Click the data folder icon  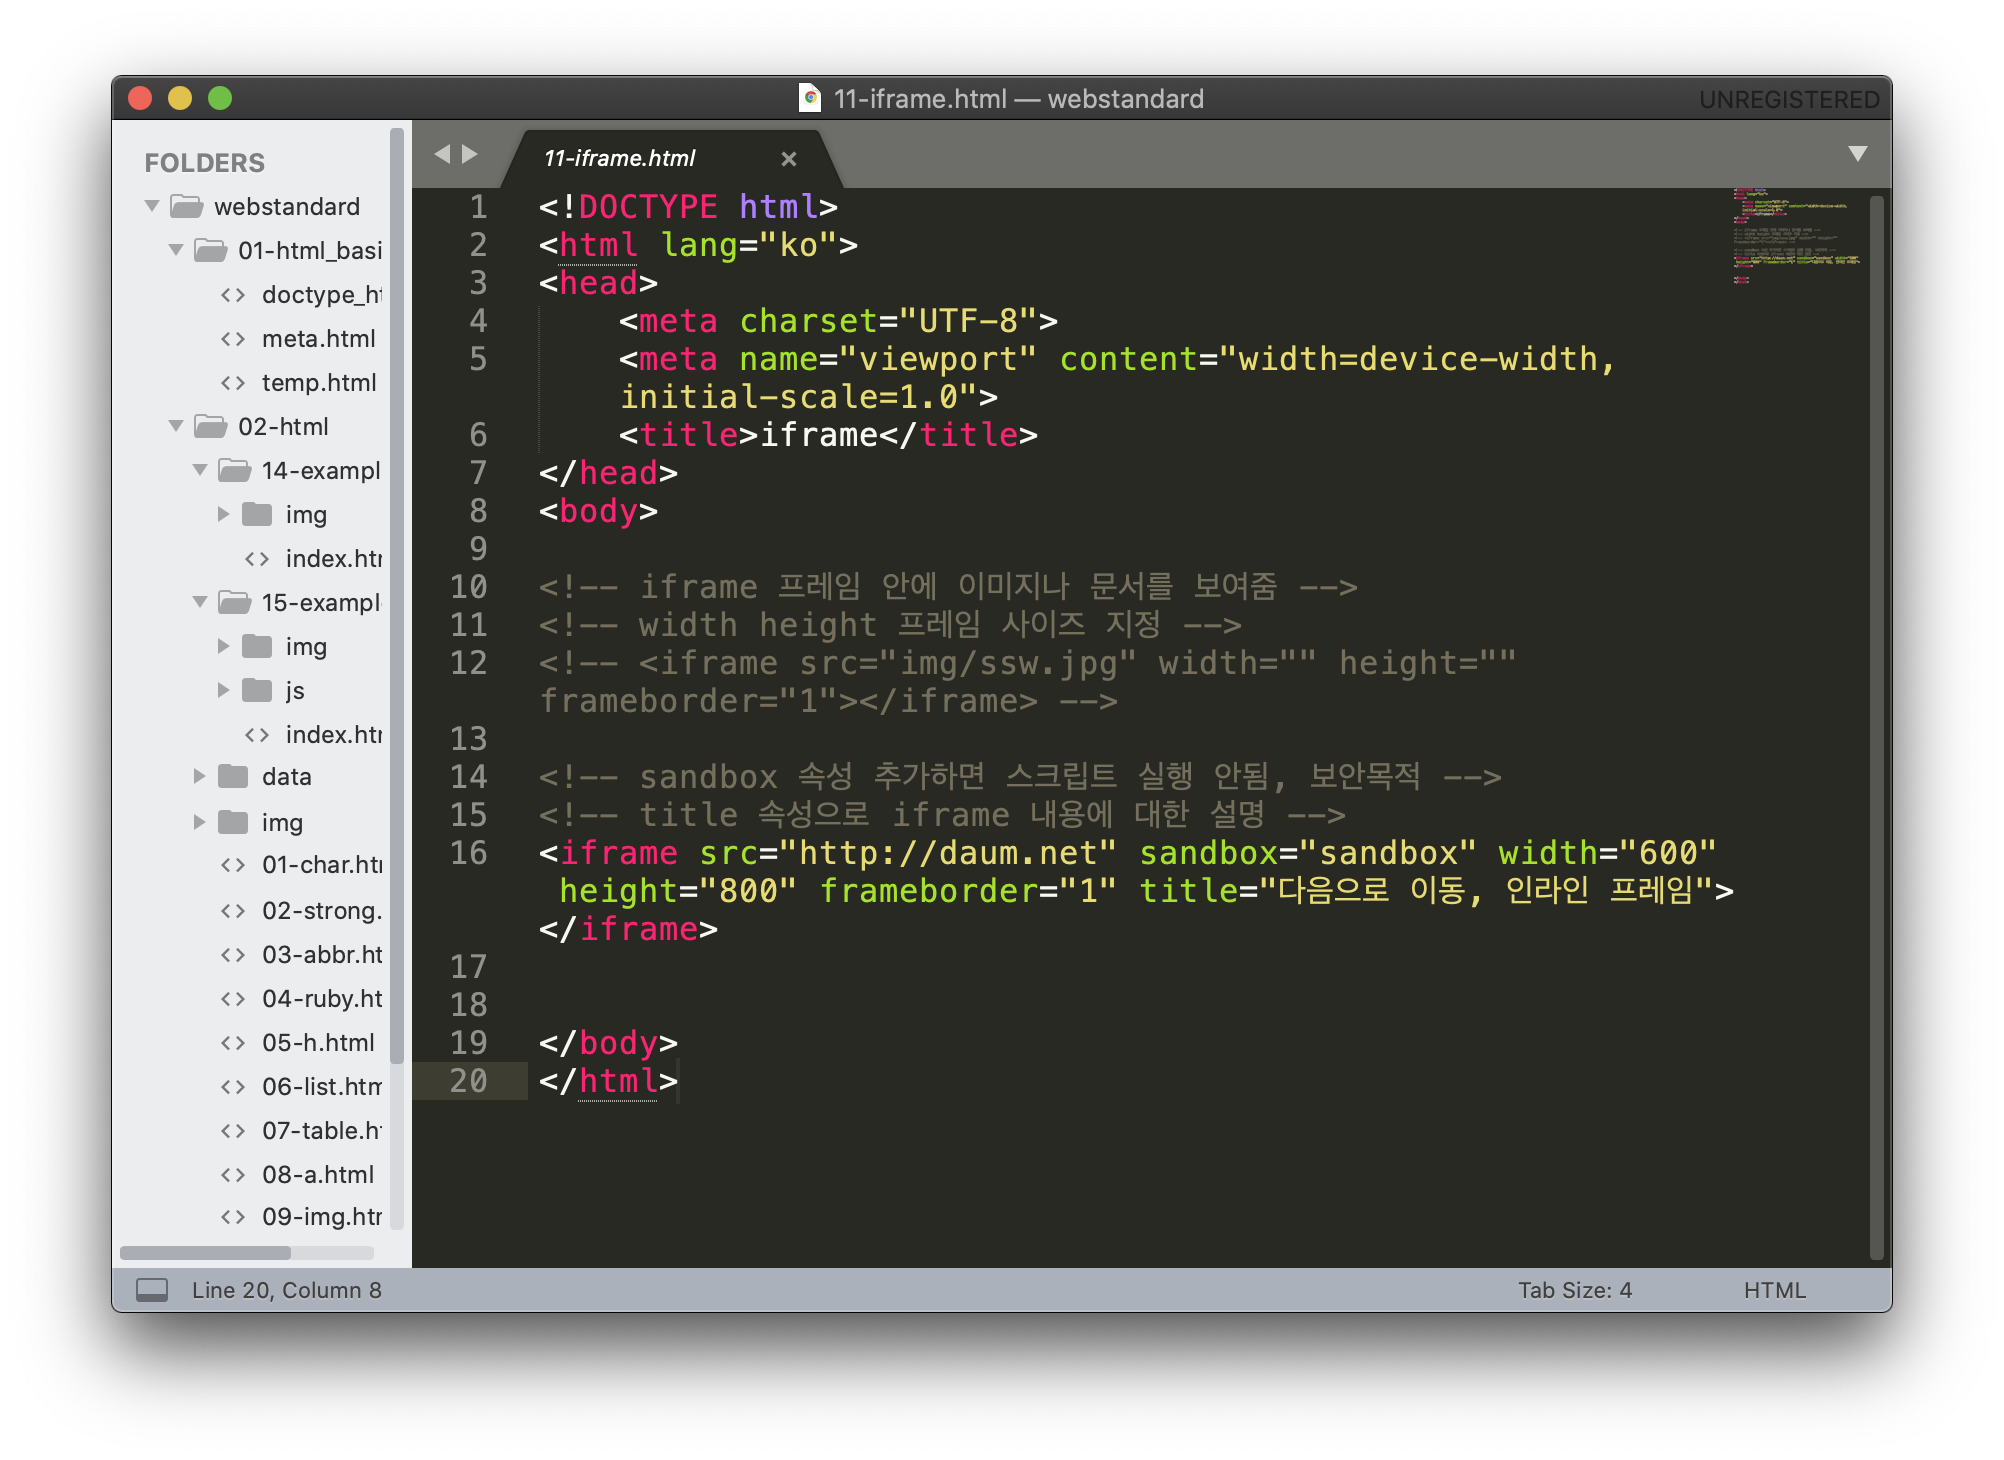click(234, 777)
